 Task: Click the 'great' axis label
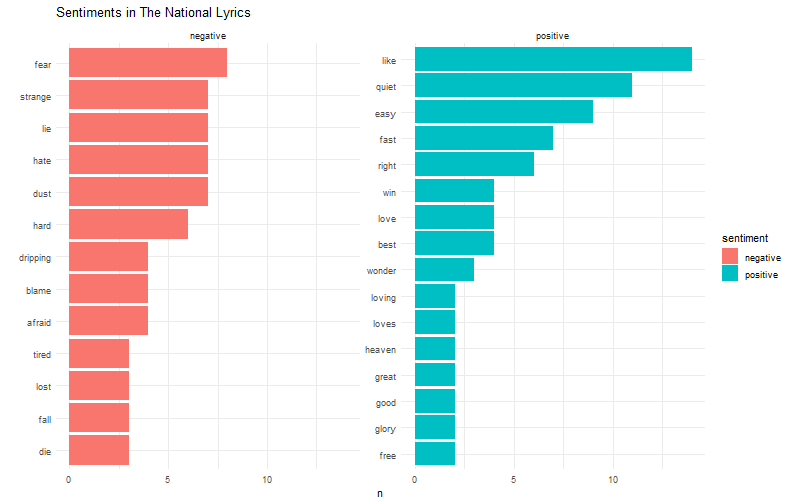click(x=385, y=377)
